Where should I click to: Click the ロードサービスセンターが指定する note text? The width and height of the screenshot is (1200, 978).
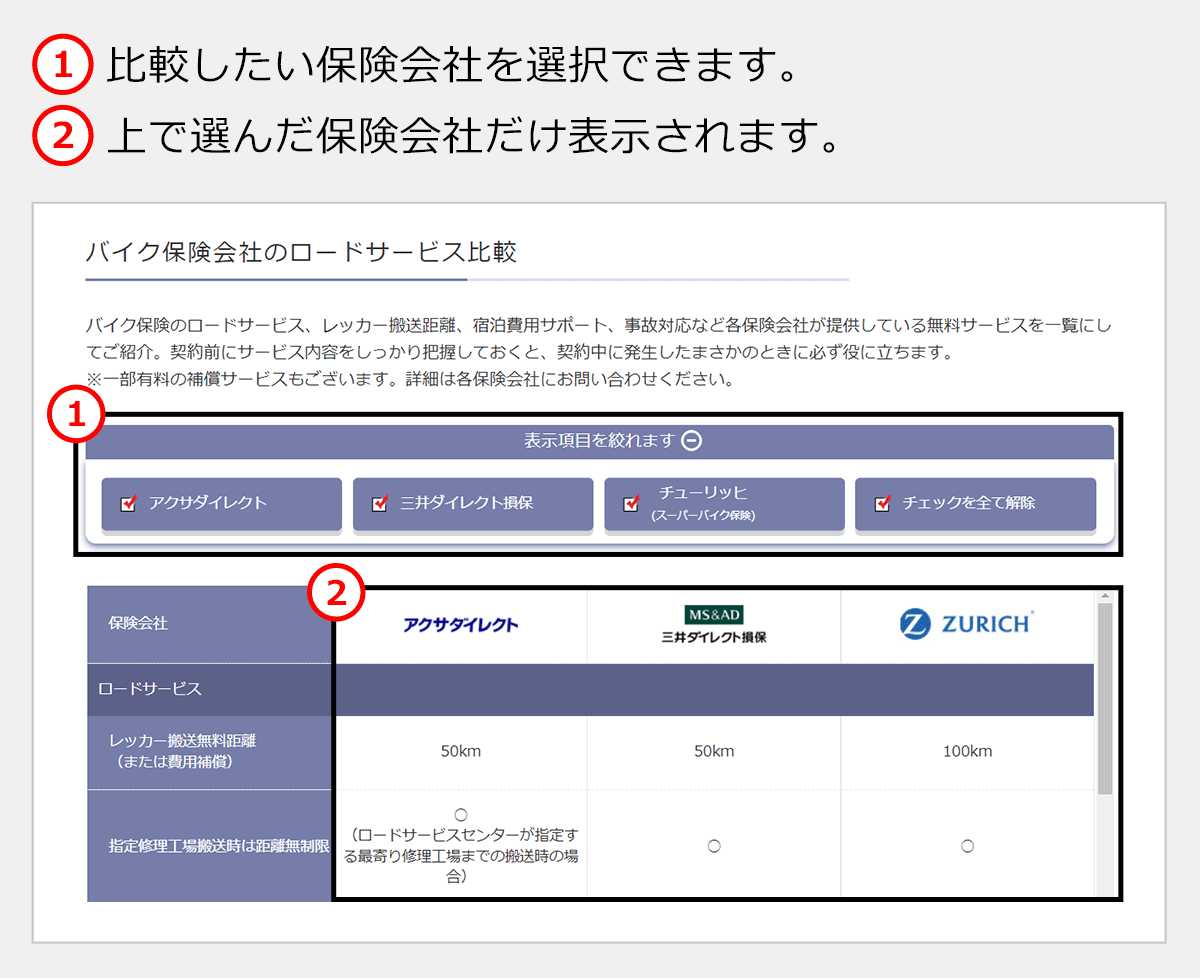coord(461,855)
